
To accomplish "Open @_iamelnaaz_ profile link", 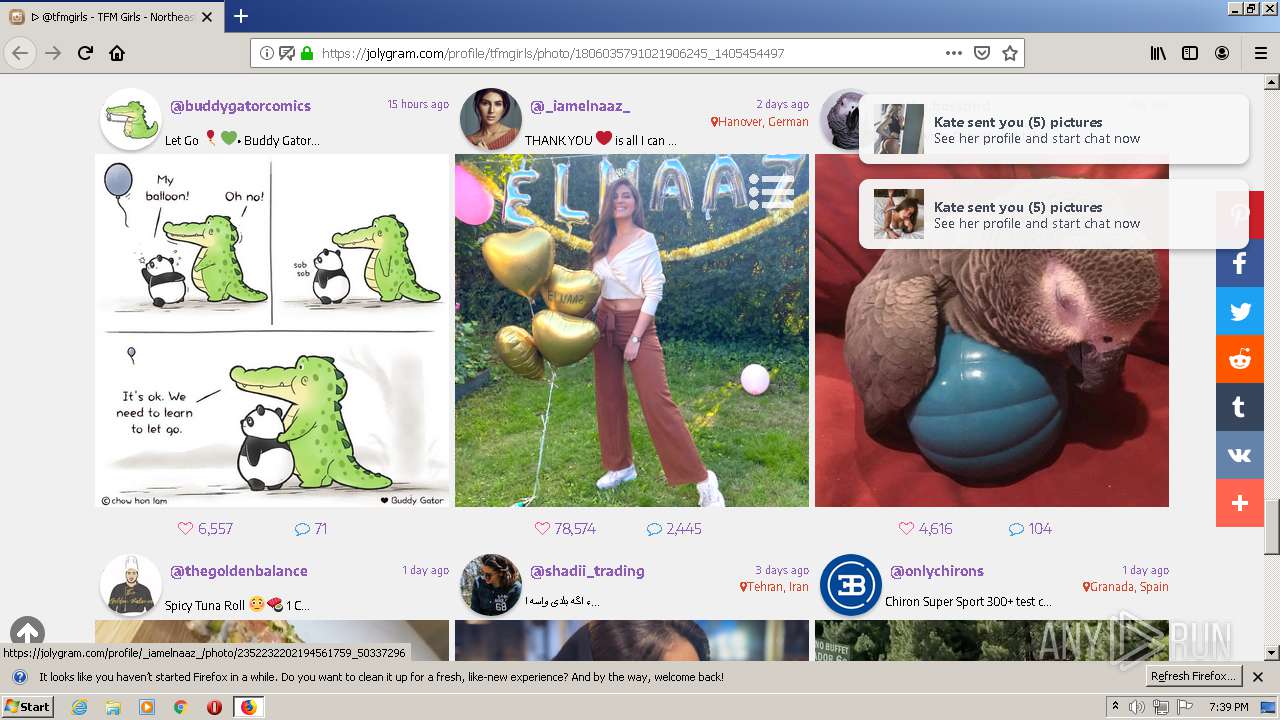I will 580,106.
